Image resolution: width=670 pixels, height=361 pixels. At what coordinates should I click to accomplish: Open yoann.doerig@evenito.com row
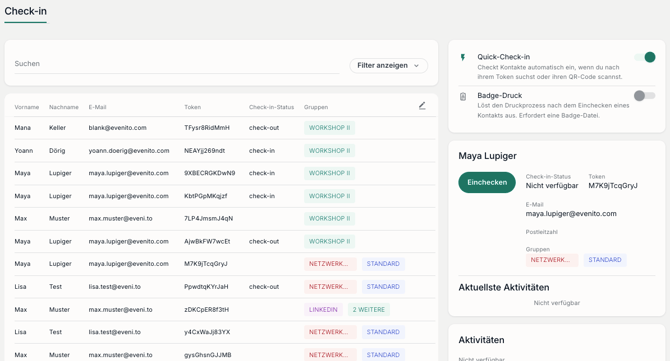[x=225, y=151]
